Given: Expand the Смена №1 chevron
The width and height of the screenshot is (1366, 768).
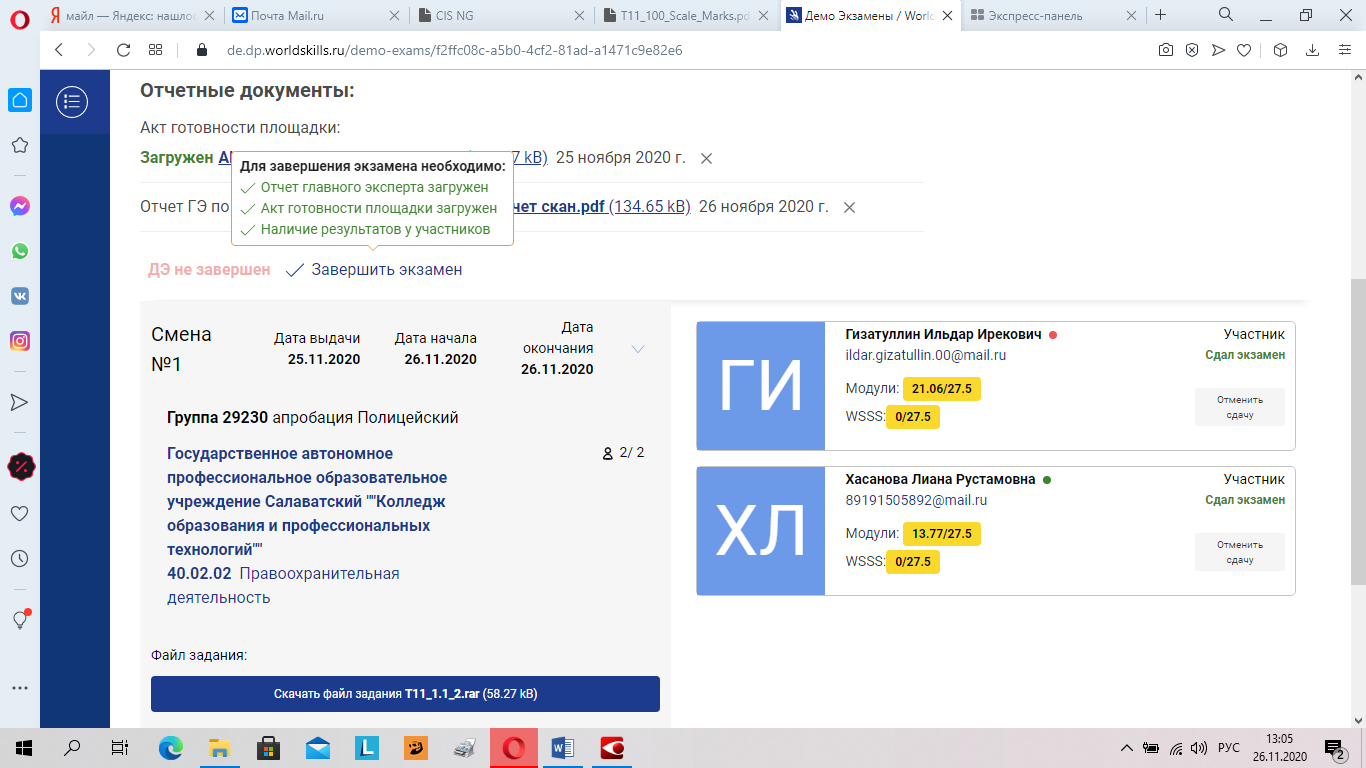Looking at the screenshot, I should click(638, 349).
